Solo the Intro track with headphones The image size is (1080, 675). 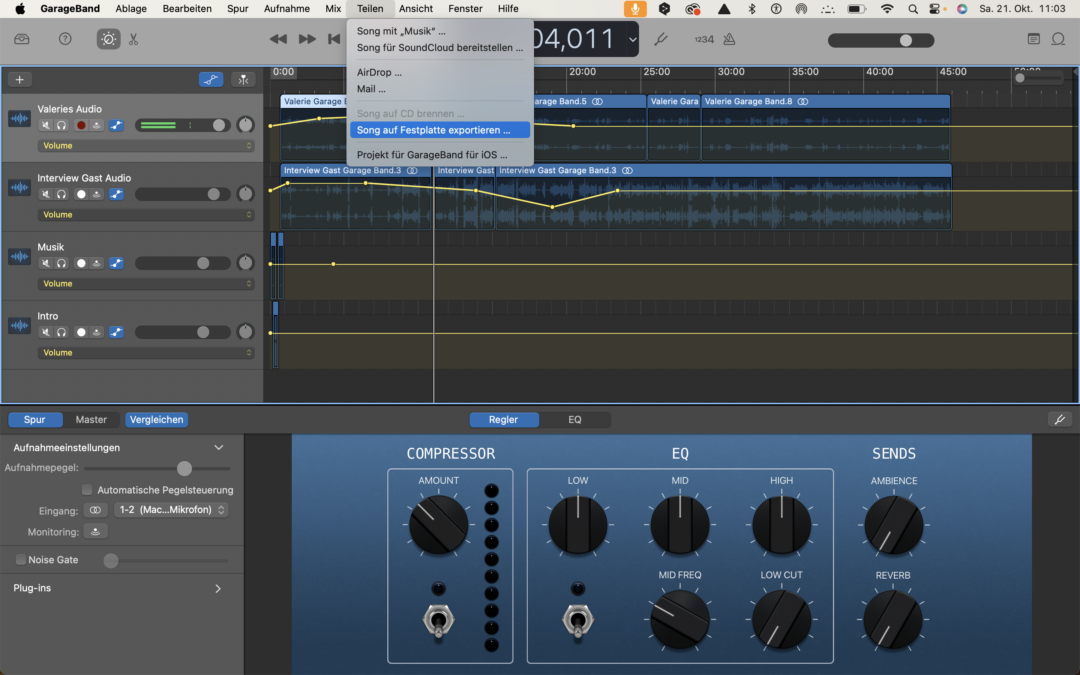coord(61,332)
